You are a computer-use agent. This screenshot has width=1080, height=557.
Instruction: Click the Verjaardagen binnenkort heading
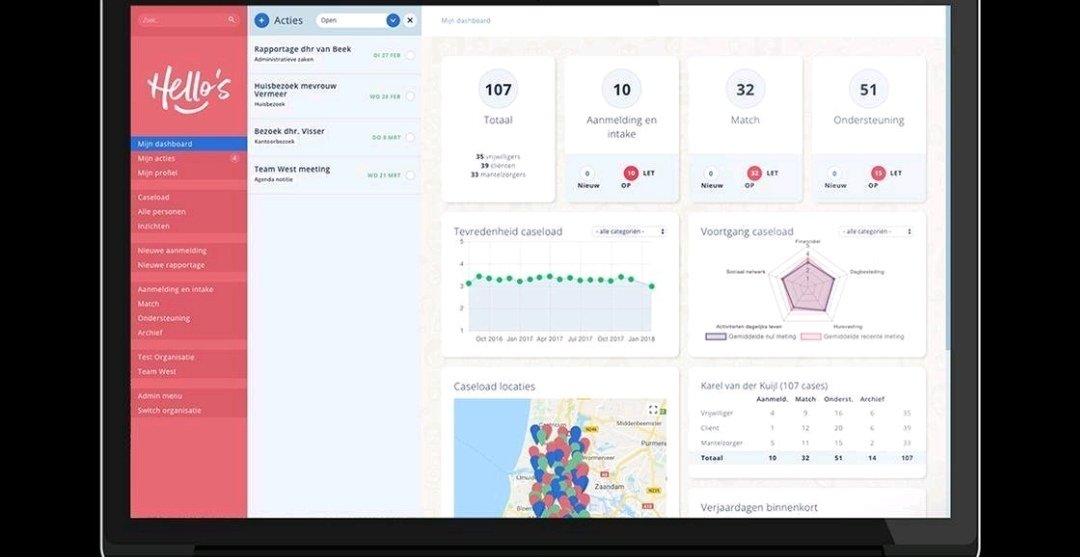(759, 507)
